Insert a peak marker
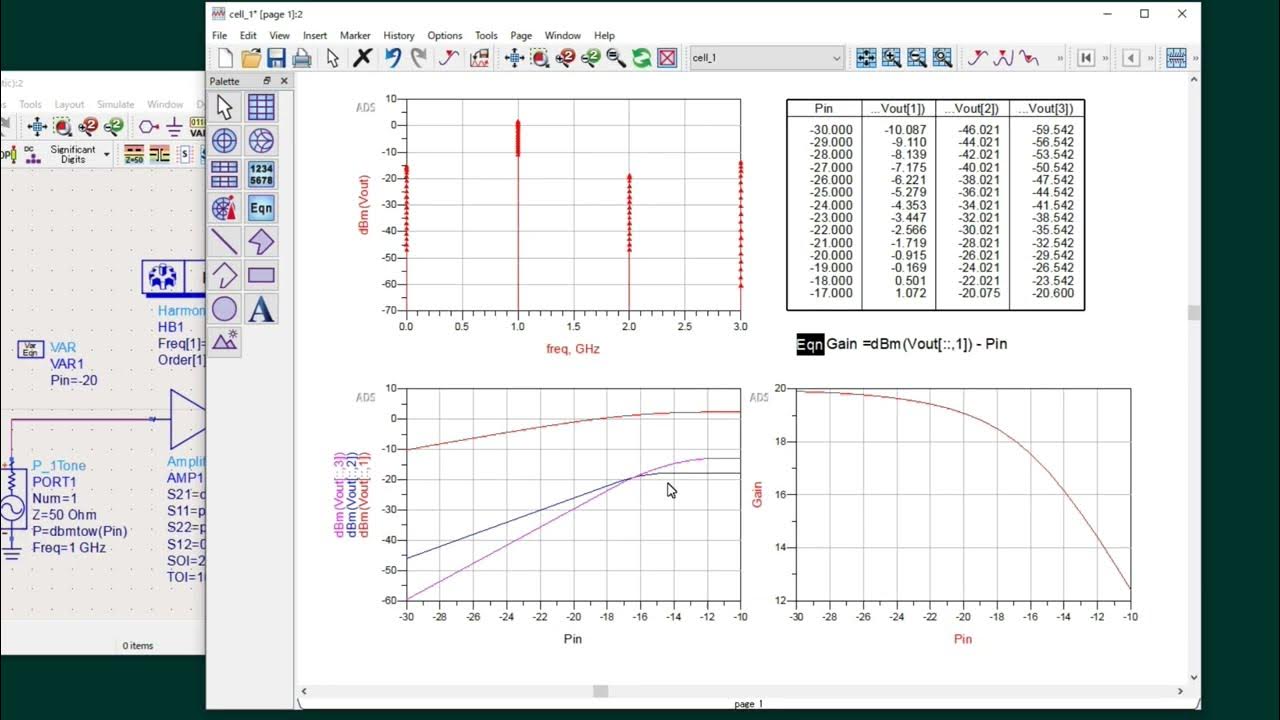1280x720 pixels. click(1004, 58)
